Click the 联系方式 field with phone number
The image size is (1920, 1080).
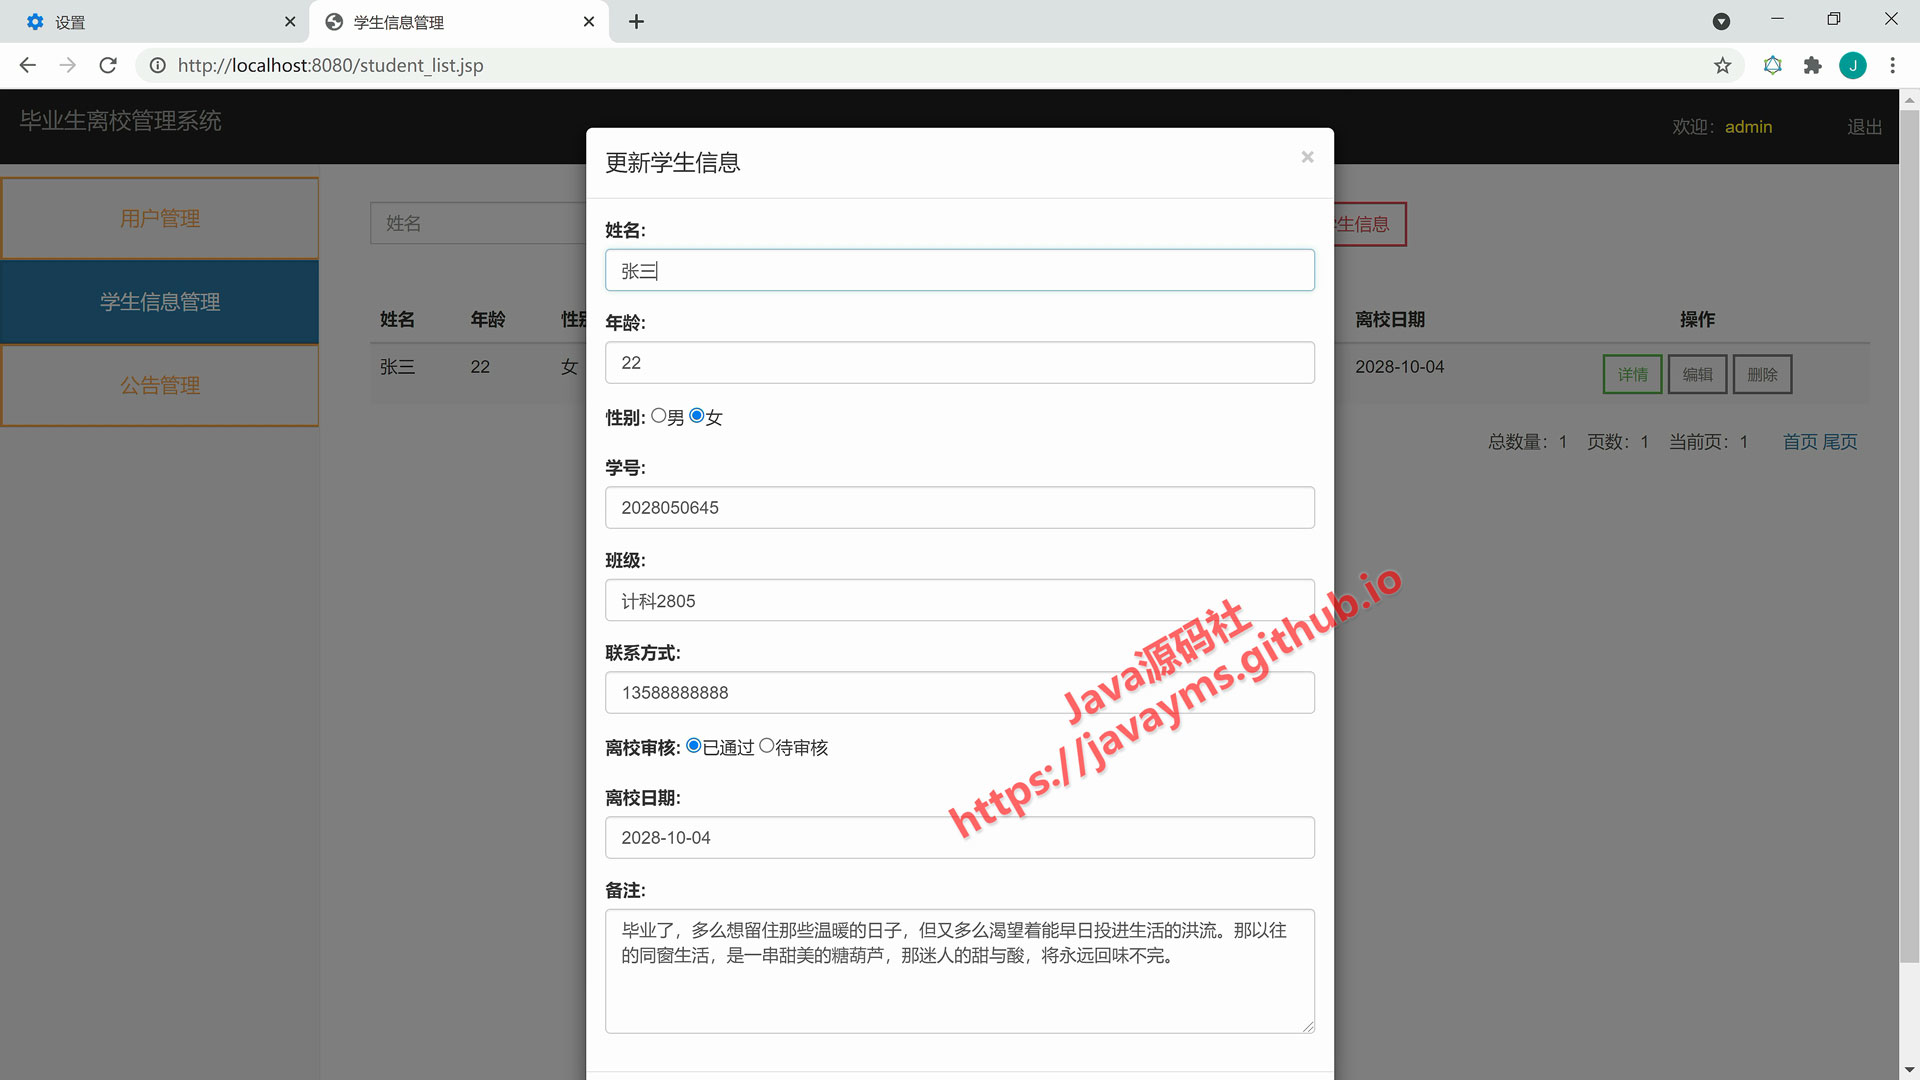tap(960, 692)
